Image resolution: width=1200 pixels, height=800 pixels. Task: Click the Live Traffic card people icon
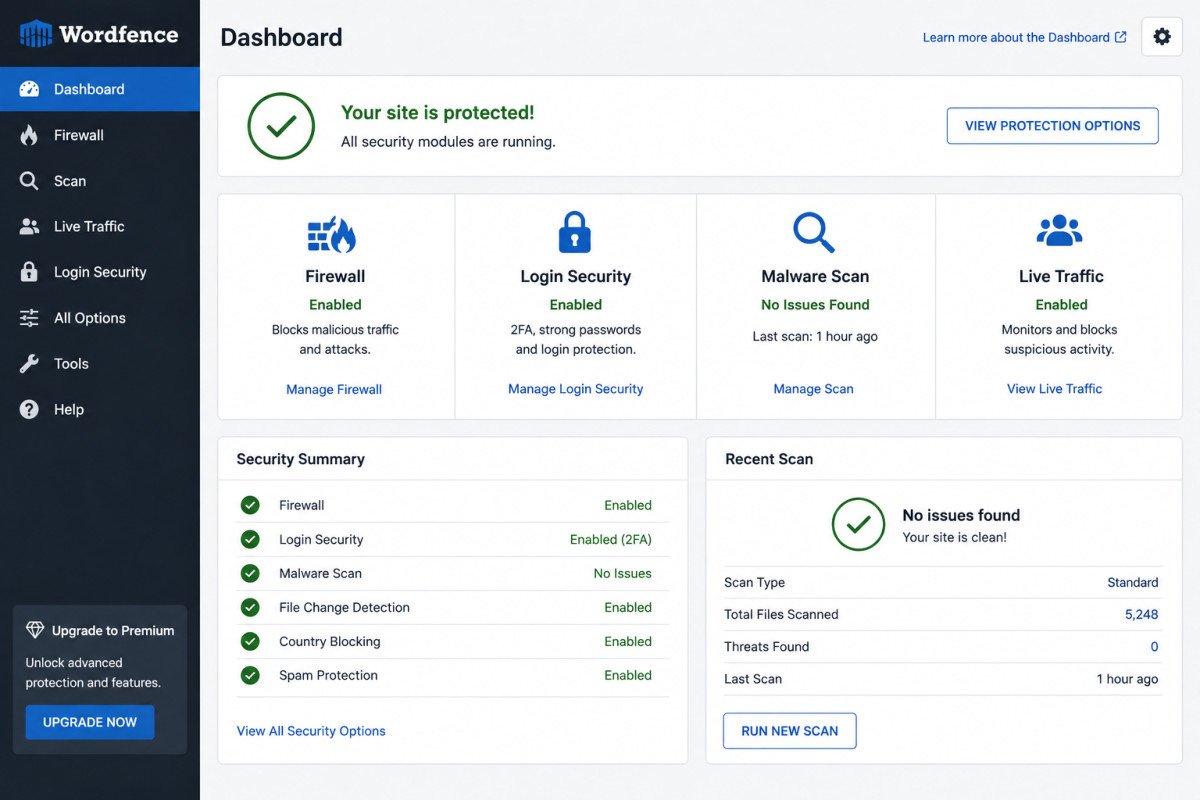1060,231
